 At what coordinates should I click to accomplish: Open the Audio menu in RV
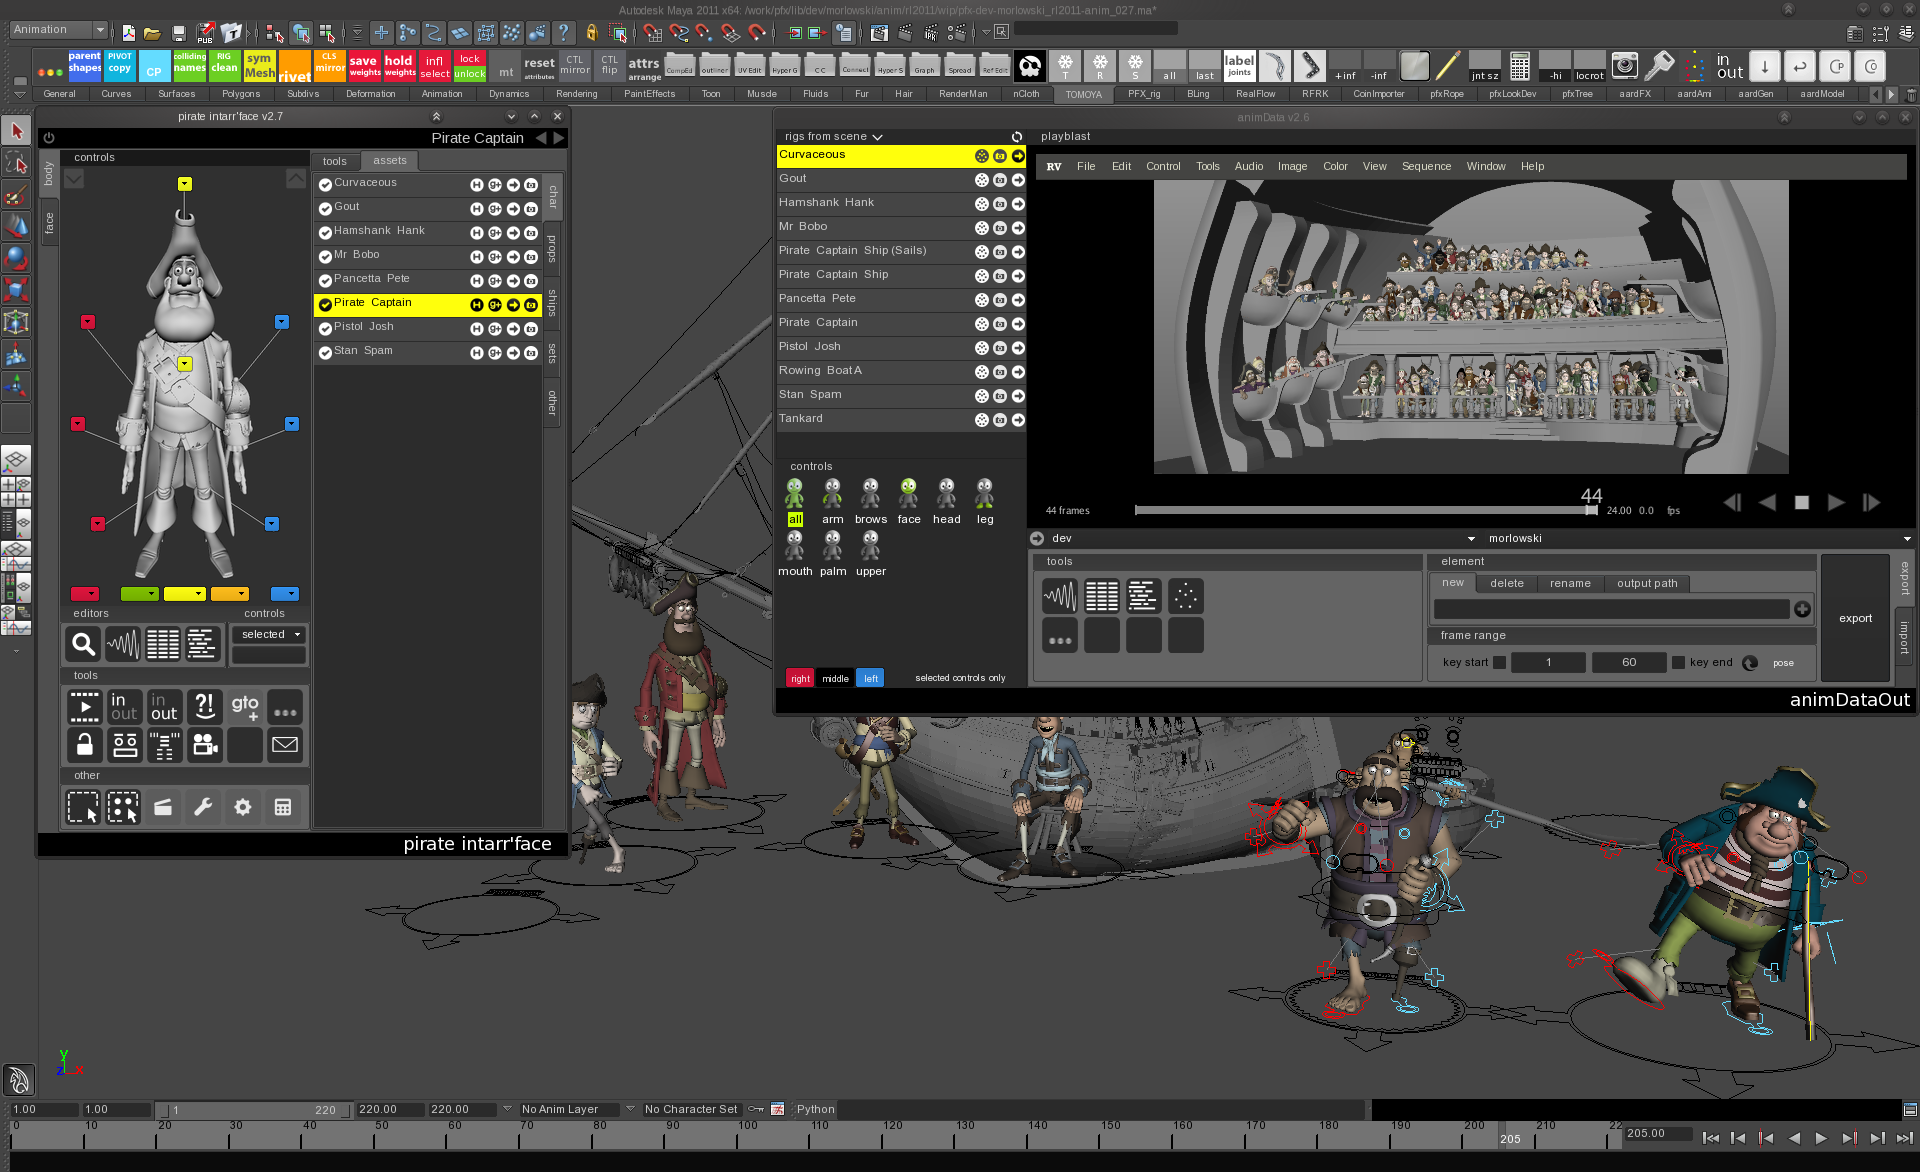click(x=1249, y=167)
